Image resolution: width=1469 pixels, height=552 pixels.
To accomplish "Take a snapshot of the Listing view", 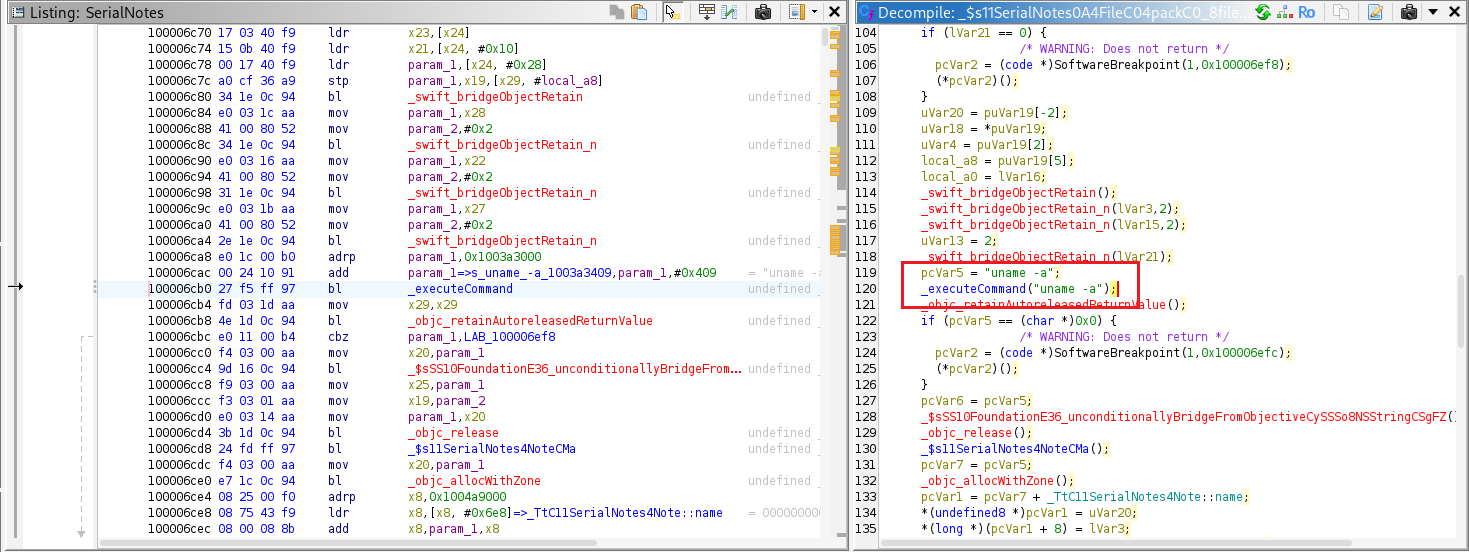I will [762, 12].
